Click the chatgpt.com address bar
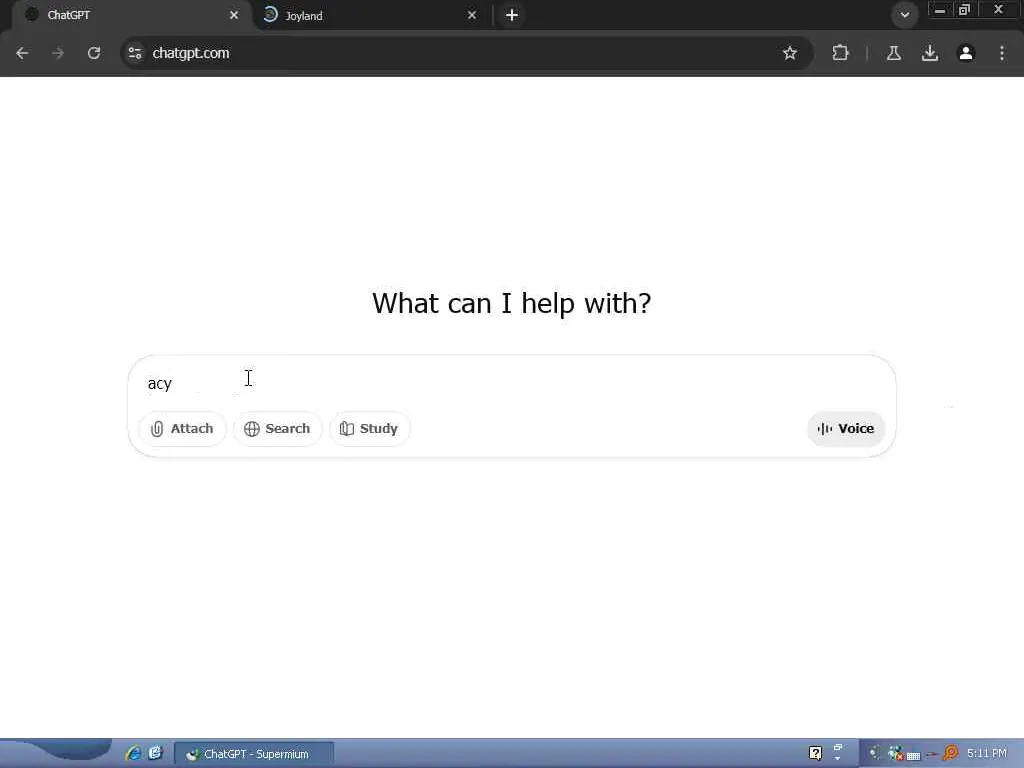The width and height of the screenshot is (1024, 768). point(457,53)
